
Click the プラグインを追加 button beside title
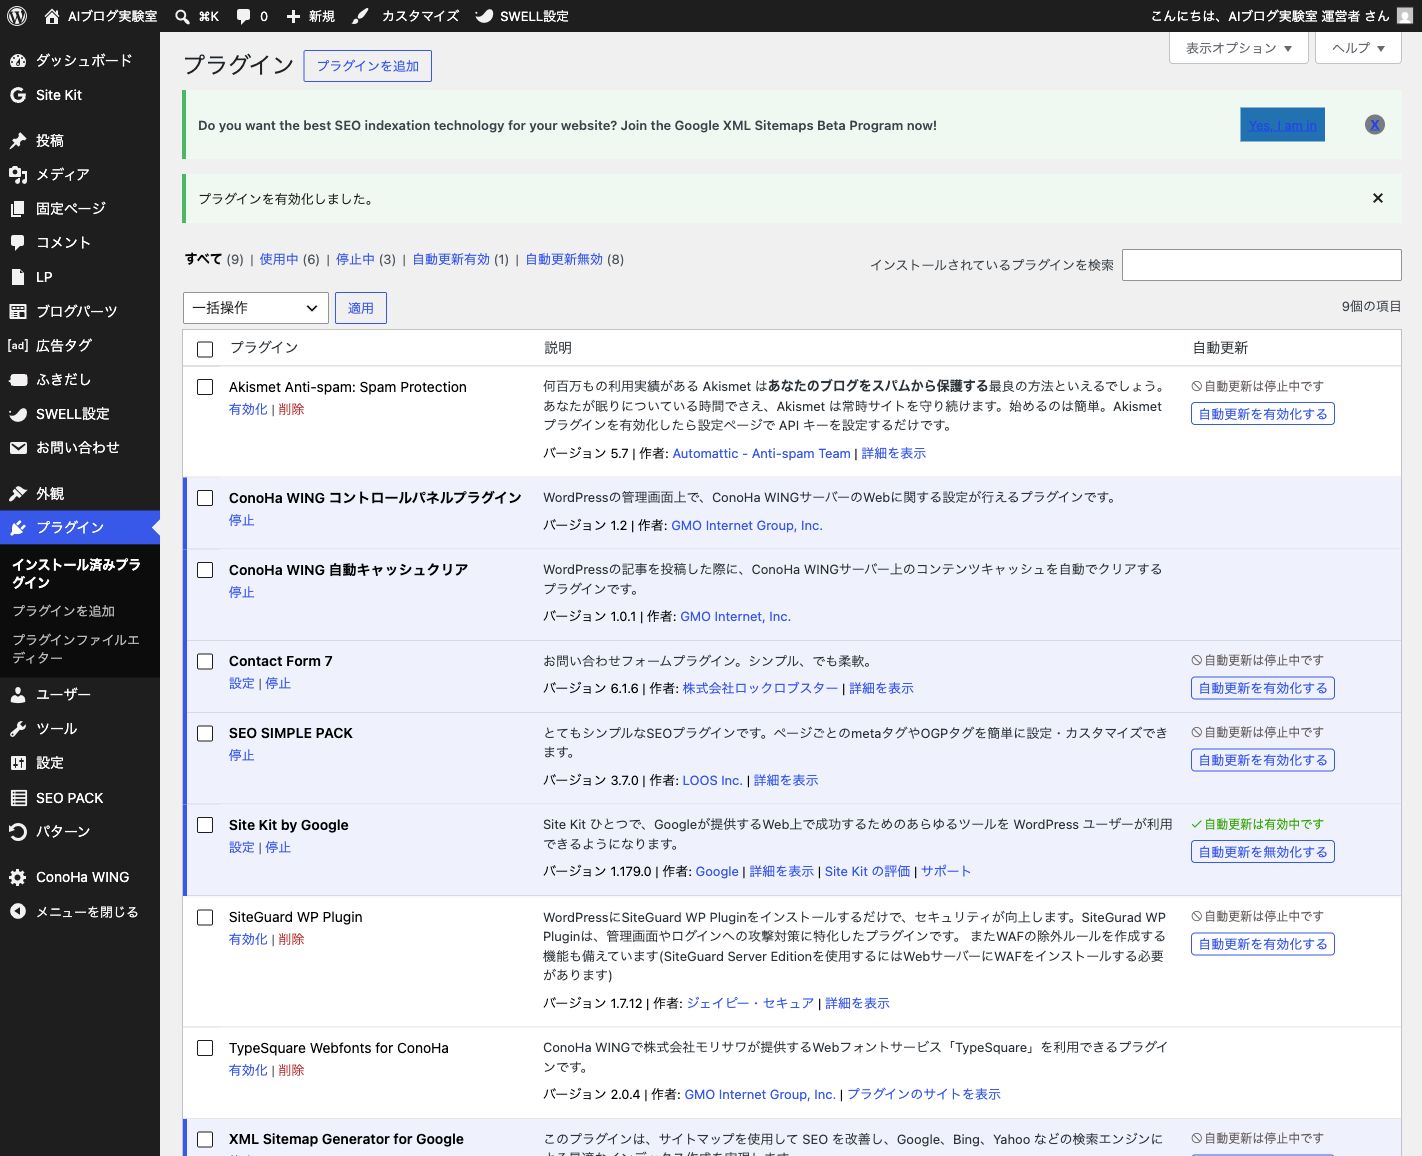368,66
